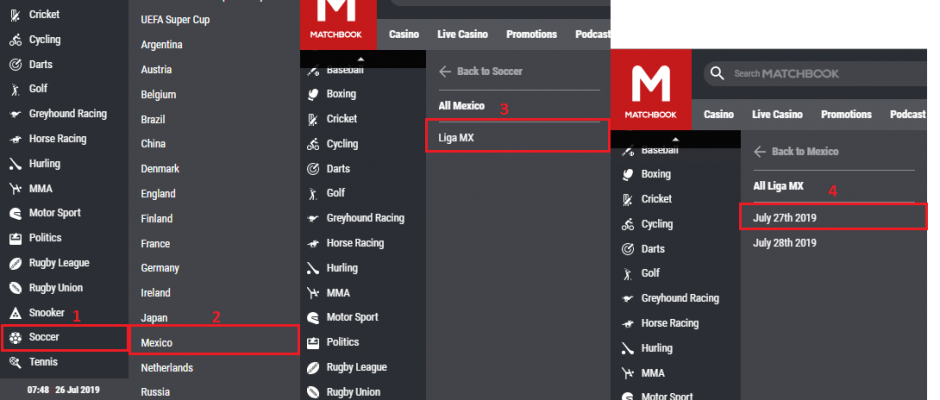Choose Belgium in the country list

158,95
